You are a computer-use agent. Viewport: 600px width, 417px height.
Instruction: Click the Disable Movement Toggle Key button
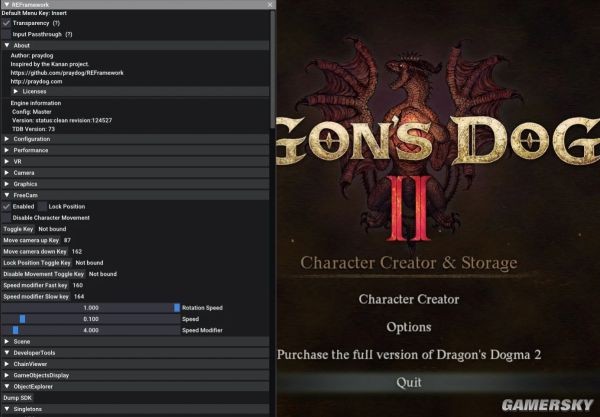pyautogui.click(x=43, y=274)
